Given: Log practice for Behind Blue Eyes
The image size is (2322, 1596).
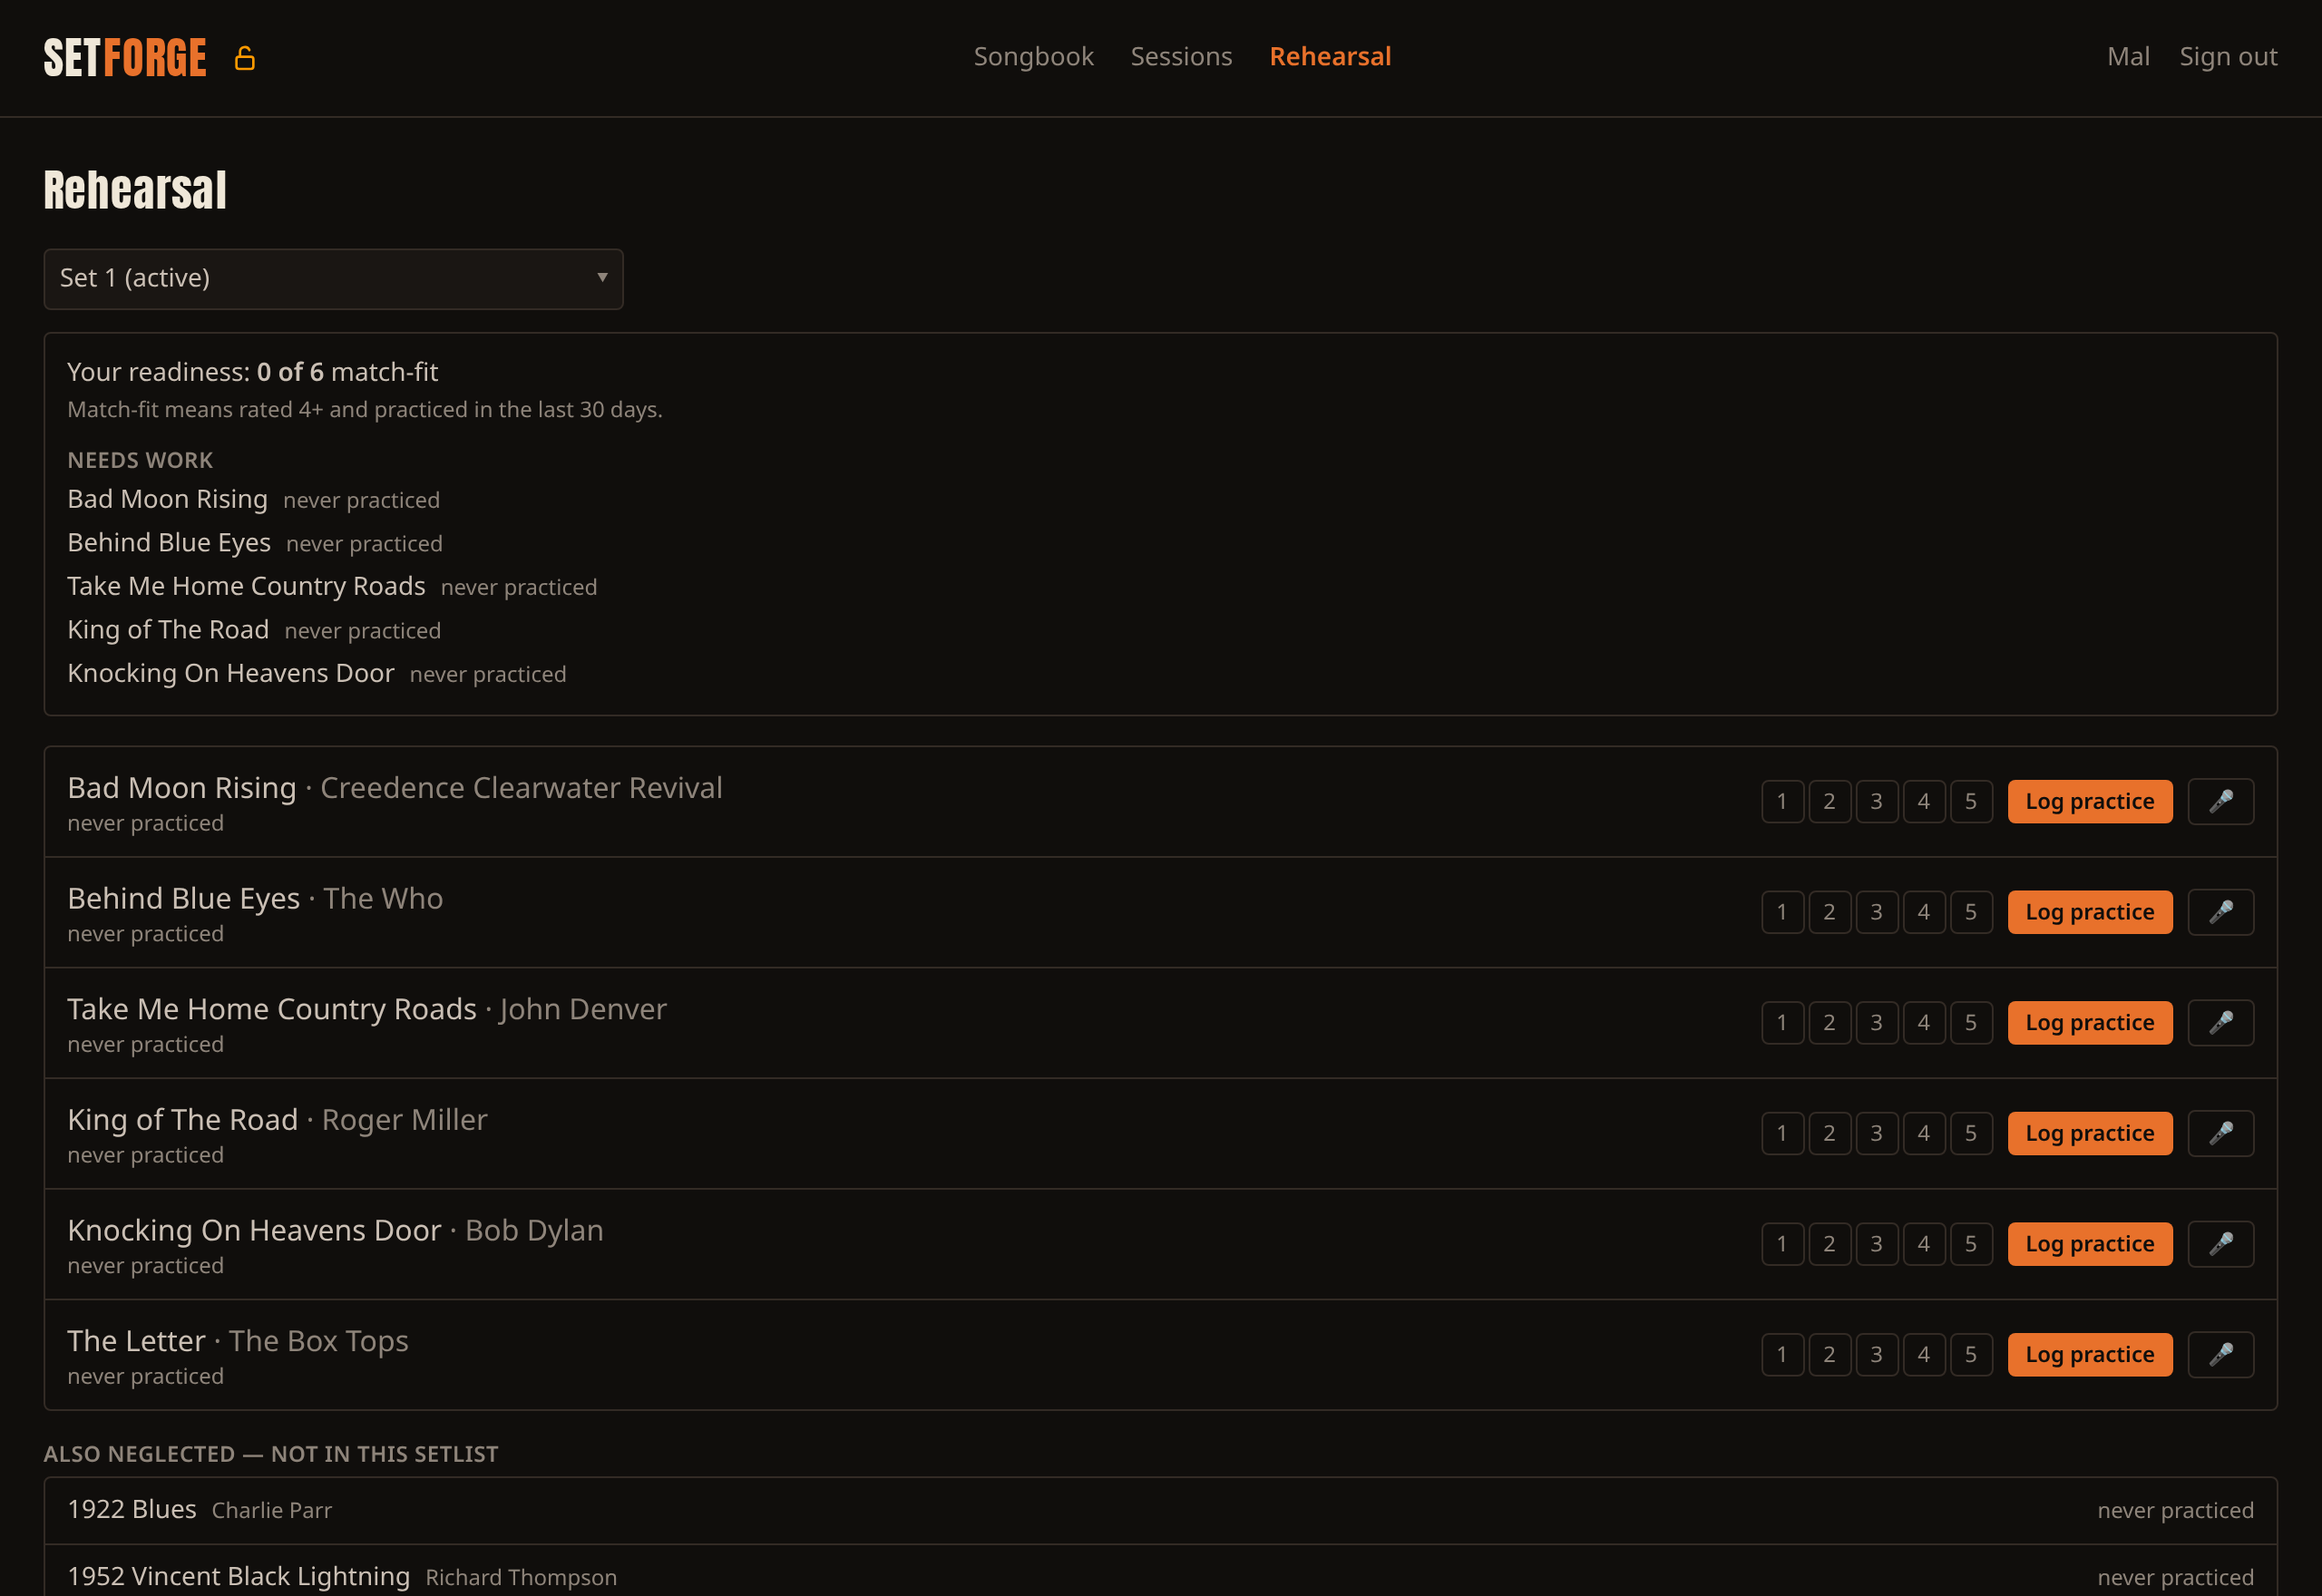Looking at the screenshot, I should [2089, 912].
